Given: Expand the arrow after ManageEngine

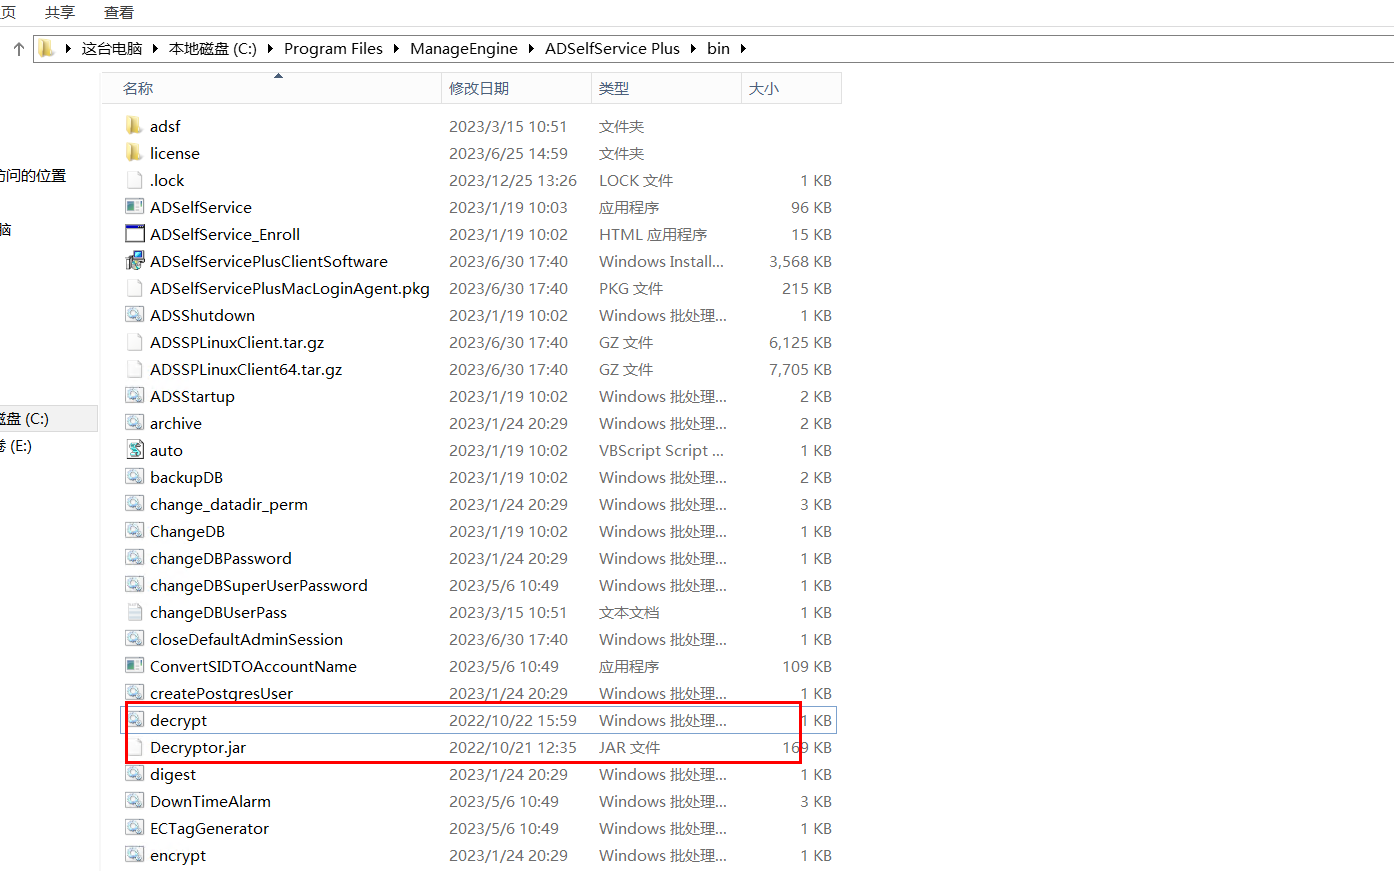Looking at the screenshot, I should point(530,49).
